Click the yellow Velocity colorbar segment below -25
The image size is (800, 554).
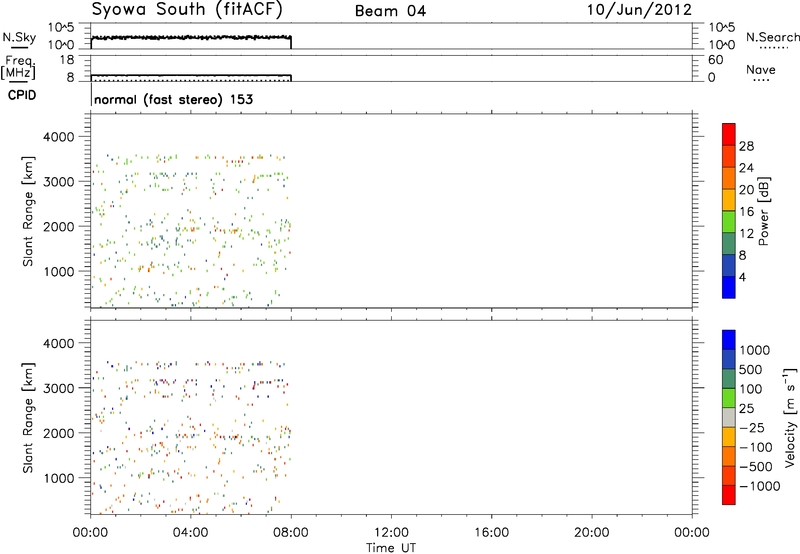[729, 437]
